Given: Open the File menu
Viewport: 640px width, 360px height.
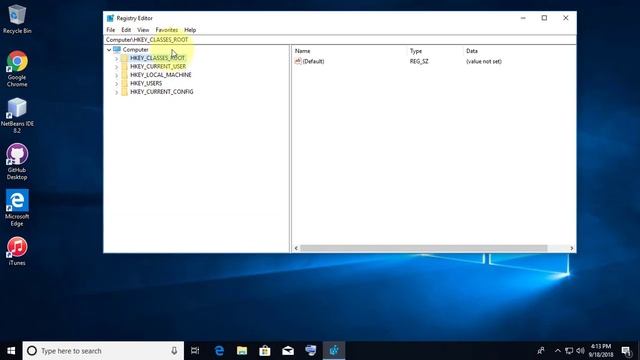Looking at the screenshot, I should tap(111, 30).
